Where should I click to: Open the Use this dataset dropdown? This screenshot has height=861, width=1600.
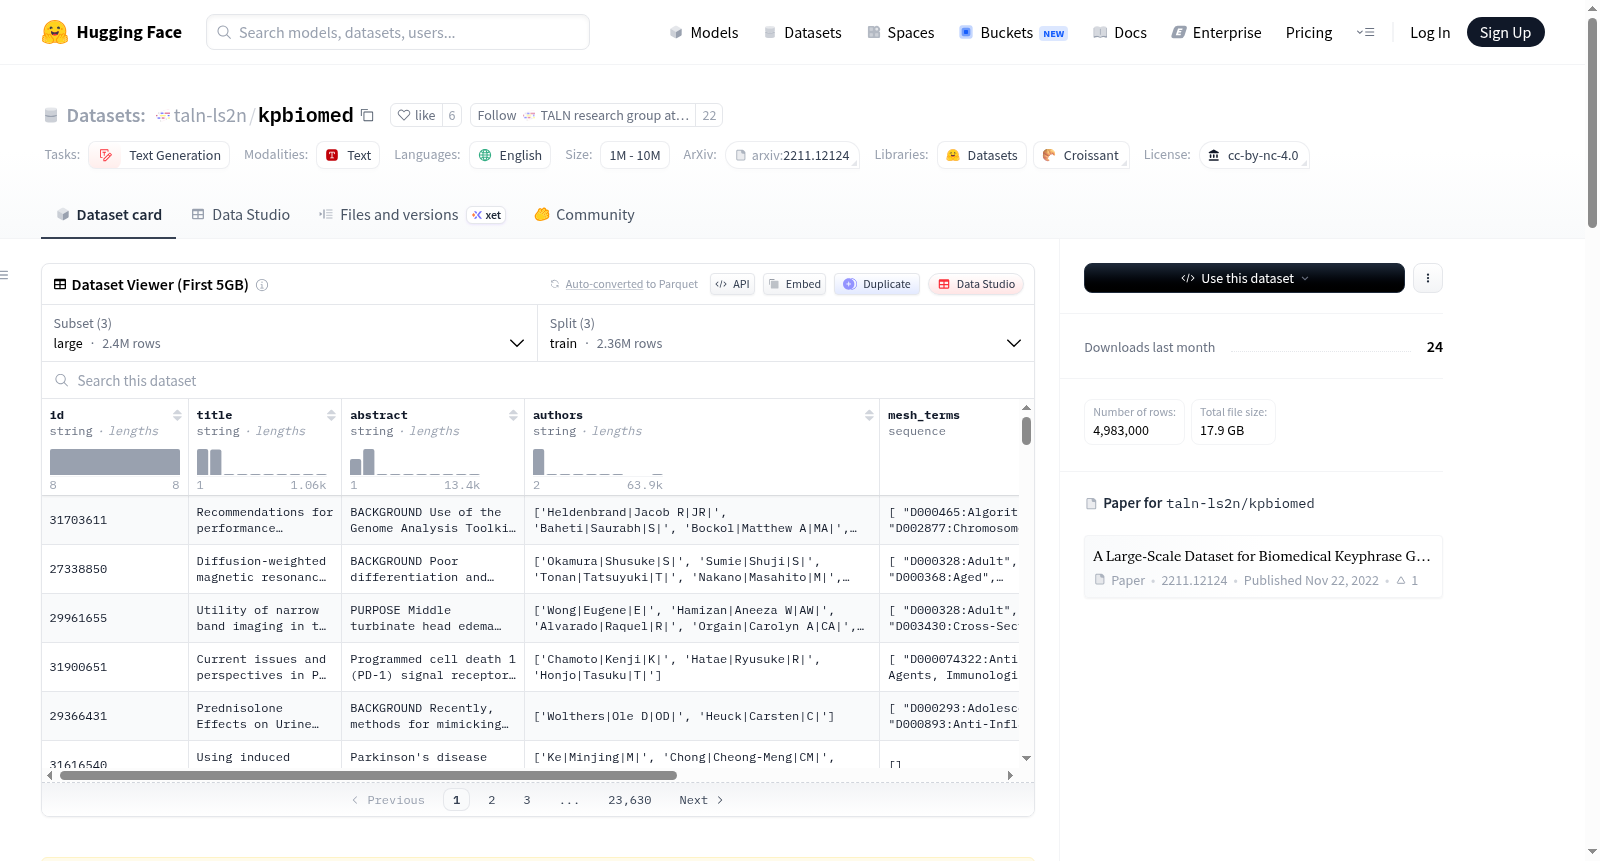[1244, 278]
